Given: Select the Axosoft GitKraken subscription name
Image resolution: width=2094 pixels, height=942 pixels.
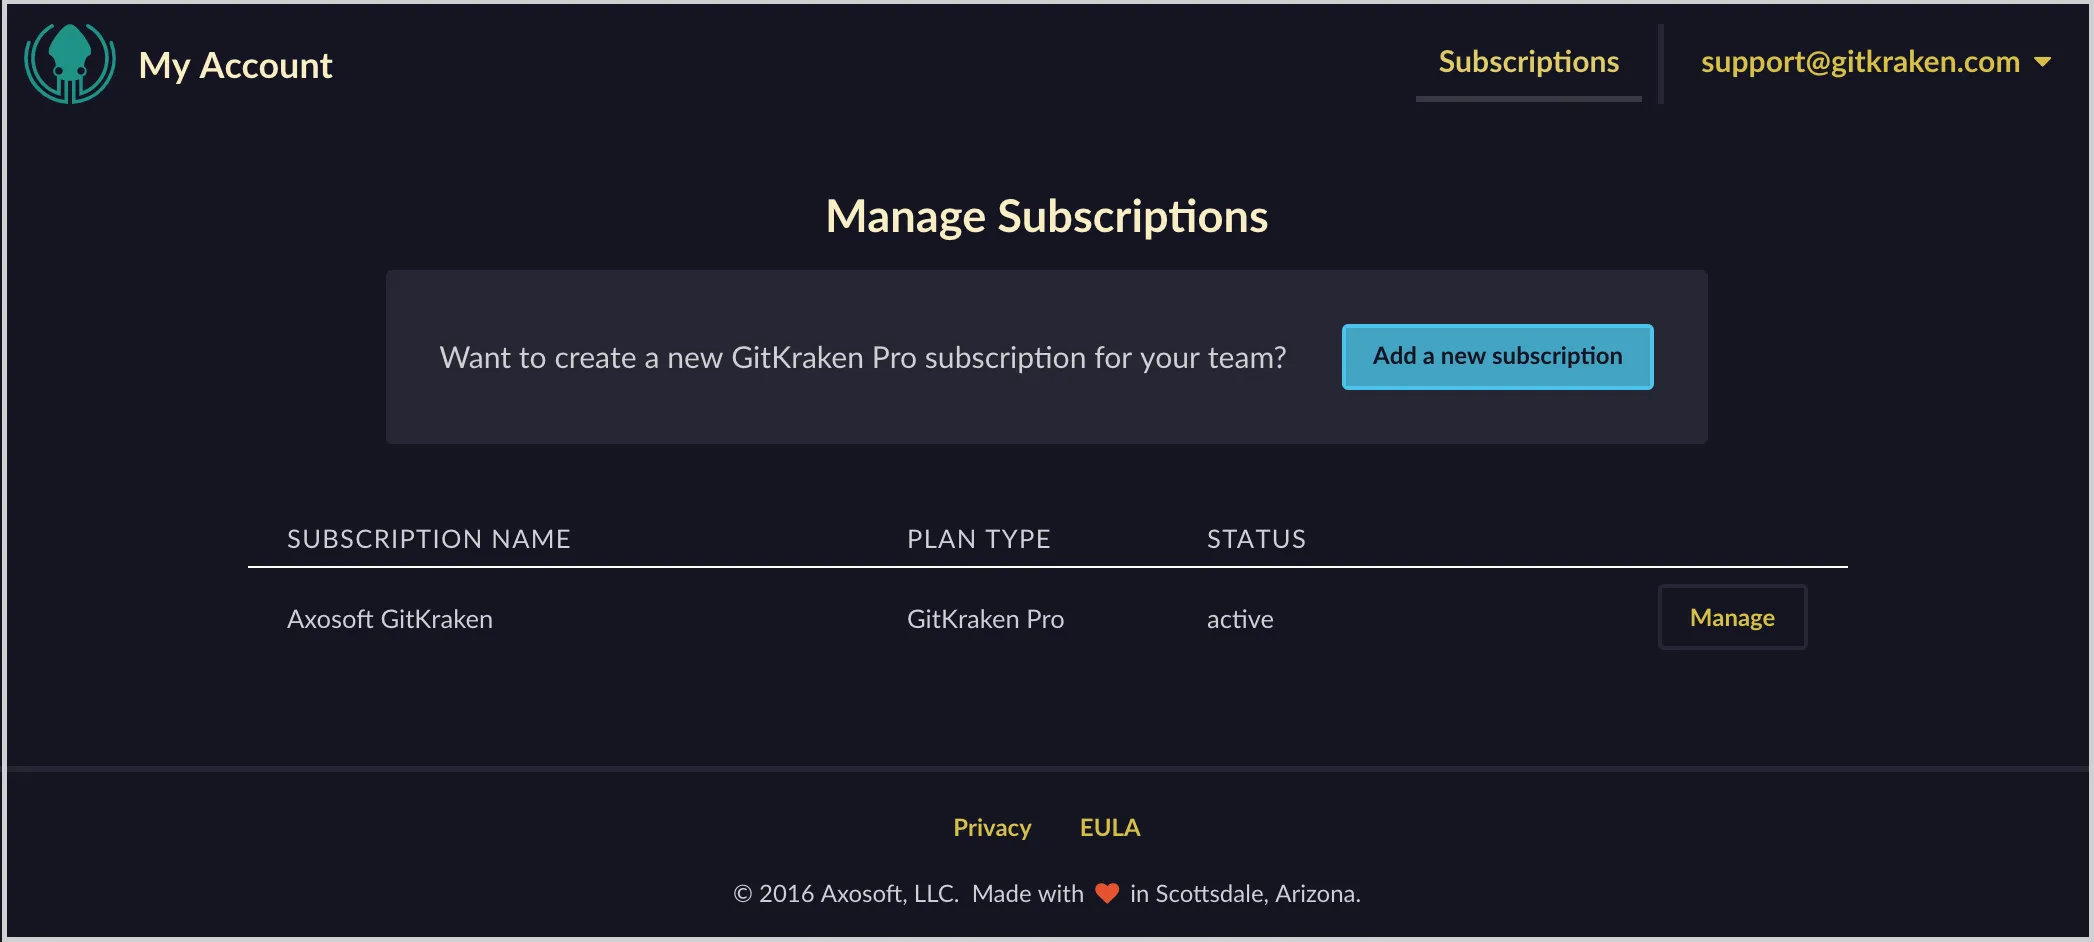Looking at the screenshot, I should pos(389,620).
